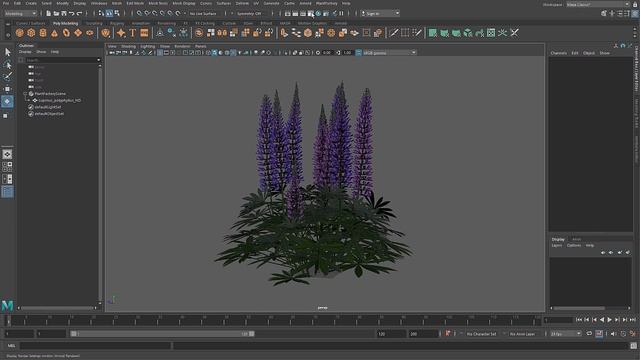The width and height of the screenshot is (640, 360).
Task: Open the Mesh Display menu
Action: [x=184, y=3]
